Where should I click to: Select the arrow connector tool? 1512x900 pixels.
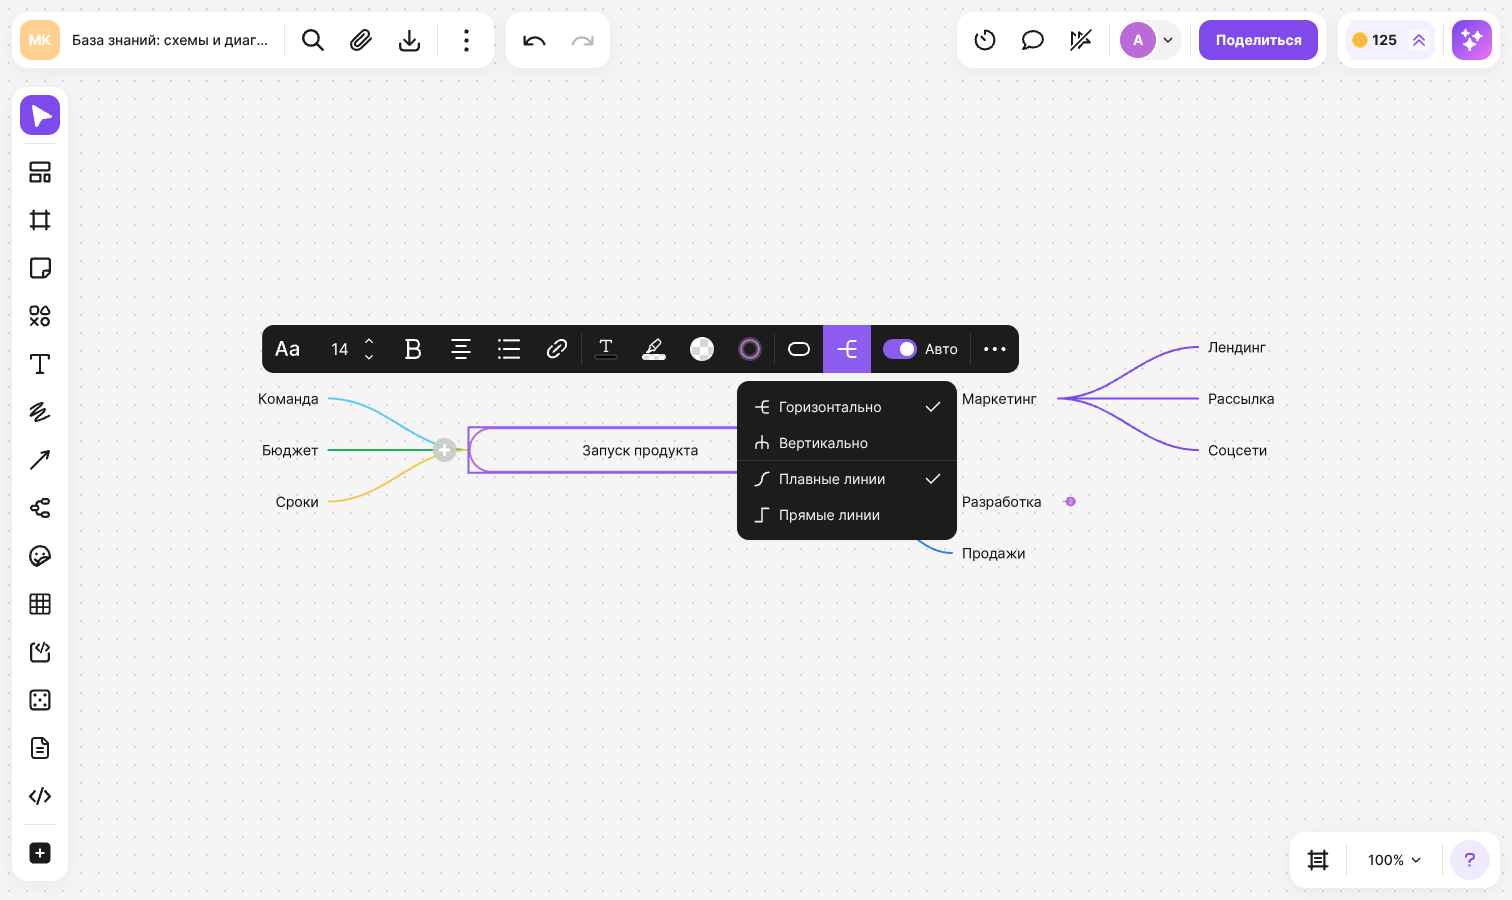click(40, 460)
